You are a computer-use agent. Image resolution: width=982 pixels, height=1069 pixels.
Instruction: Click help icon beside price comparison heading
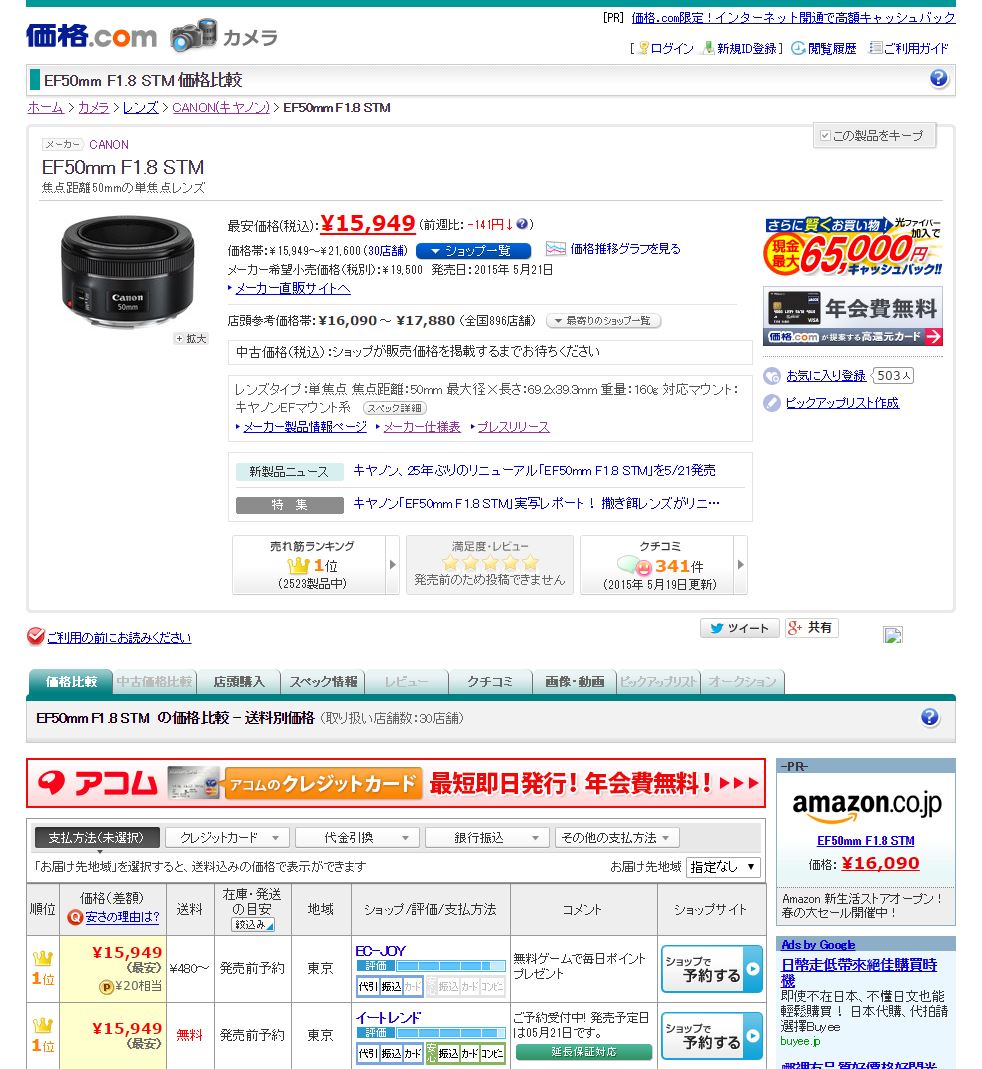(929, 717)
